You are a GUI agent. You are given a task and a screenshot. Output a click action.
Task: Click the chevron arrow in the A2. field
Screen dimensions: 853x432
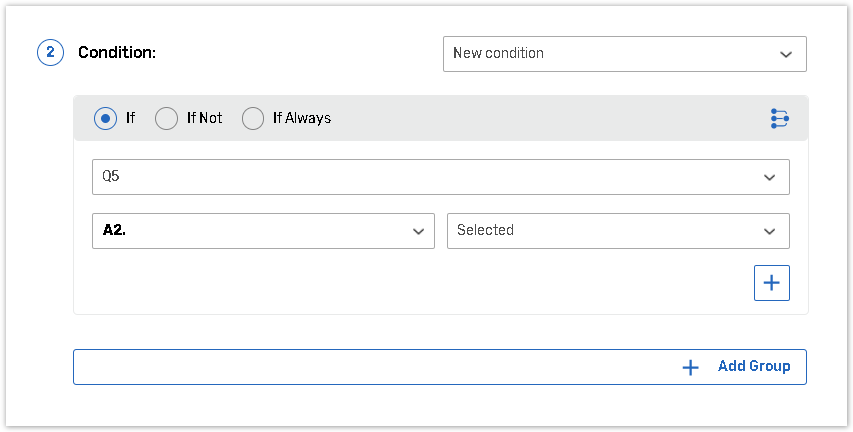pos(418,231)
